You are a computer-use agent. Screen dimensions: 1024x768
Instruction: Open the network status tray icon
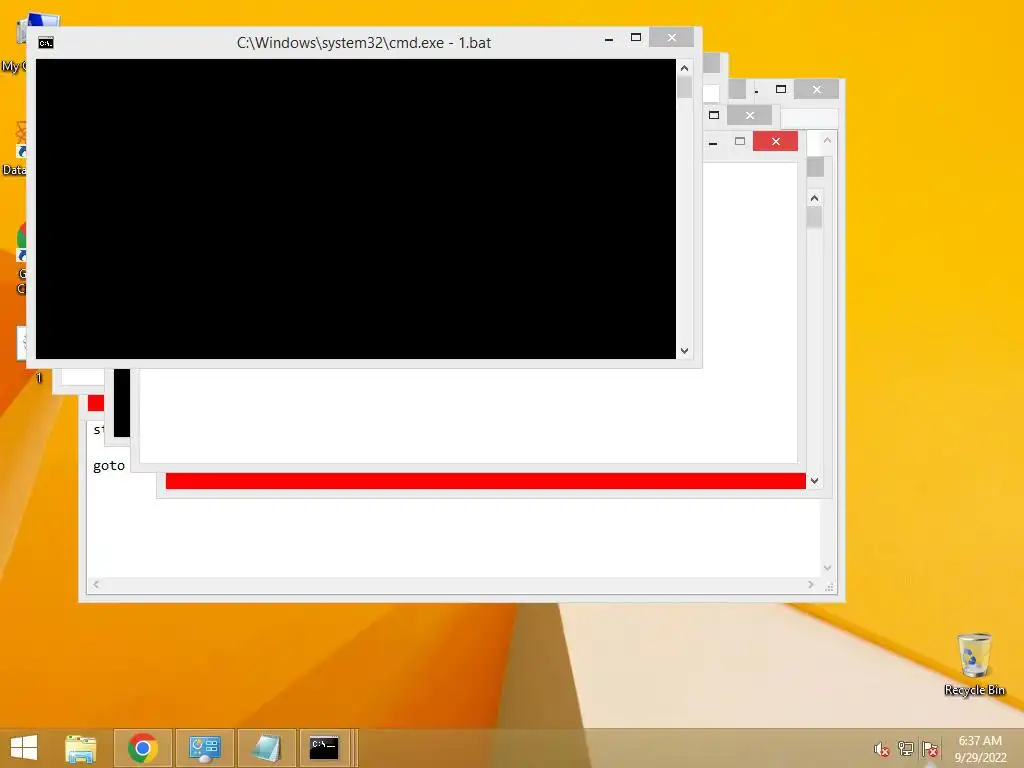coord(906,749)
